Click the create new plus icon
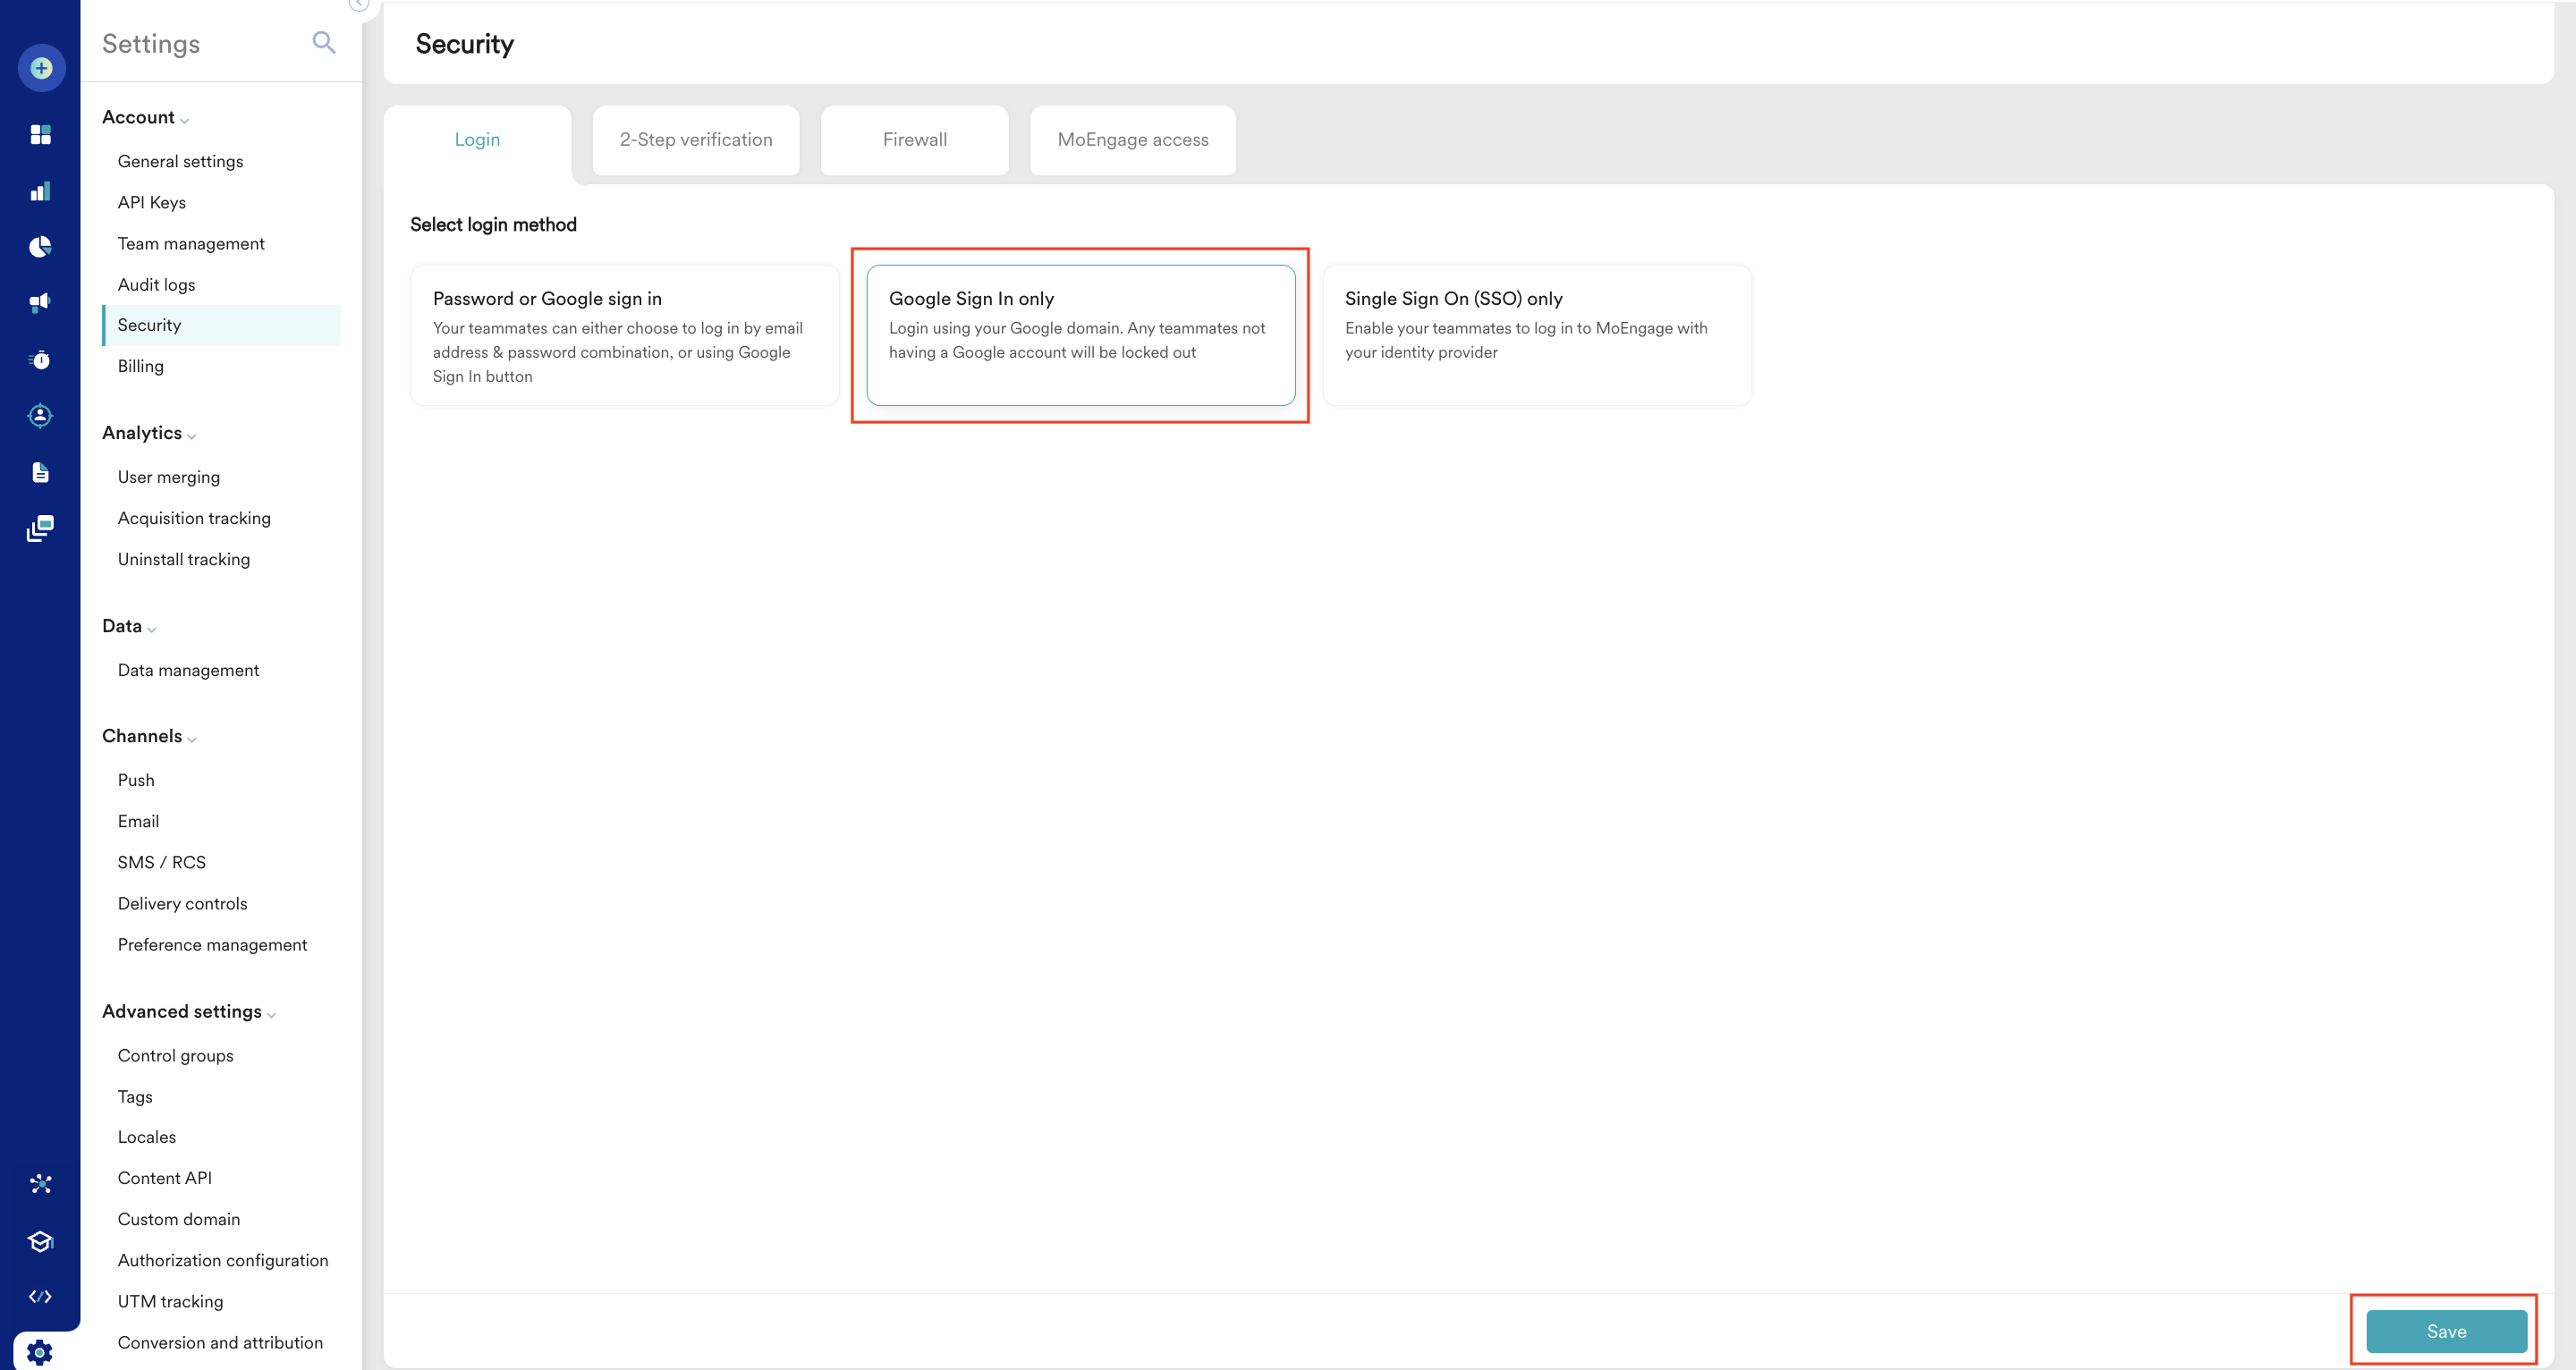 point(41,68)
